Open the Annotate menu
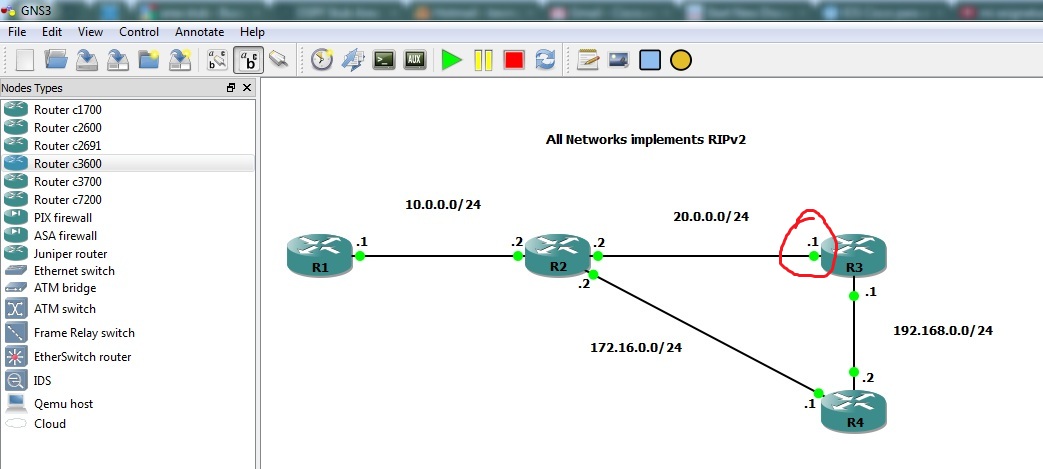This screenshot has height=469, width=1043. pos(200,32)
